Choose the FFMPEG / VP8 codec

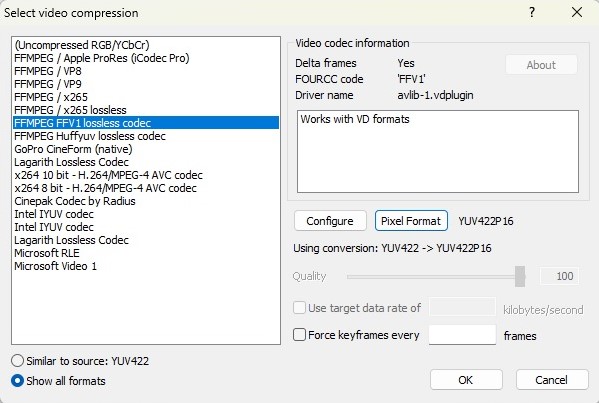tap(146, 71)
